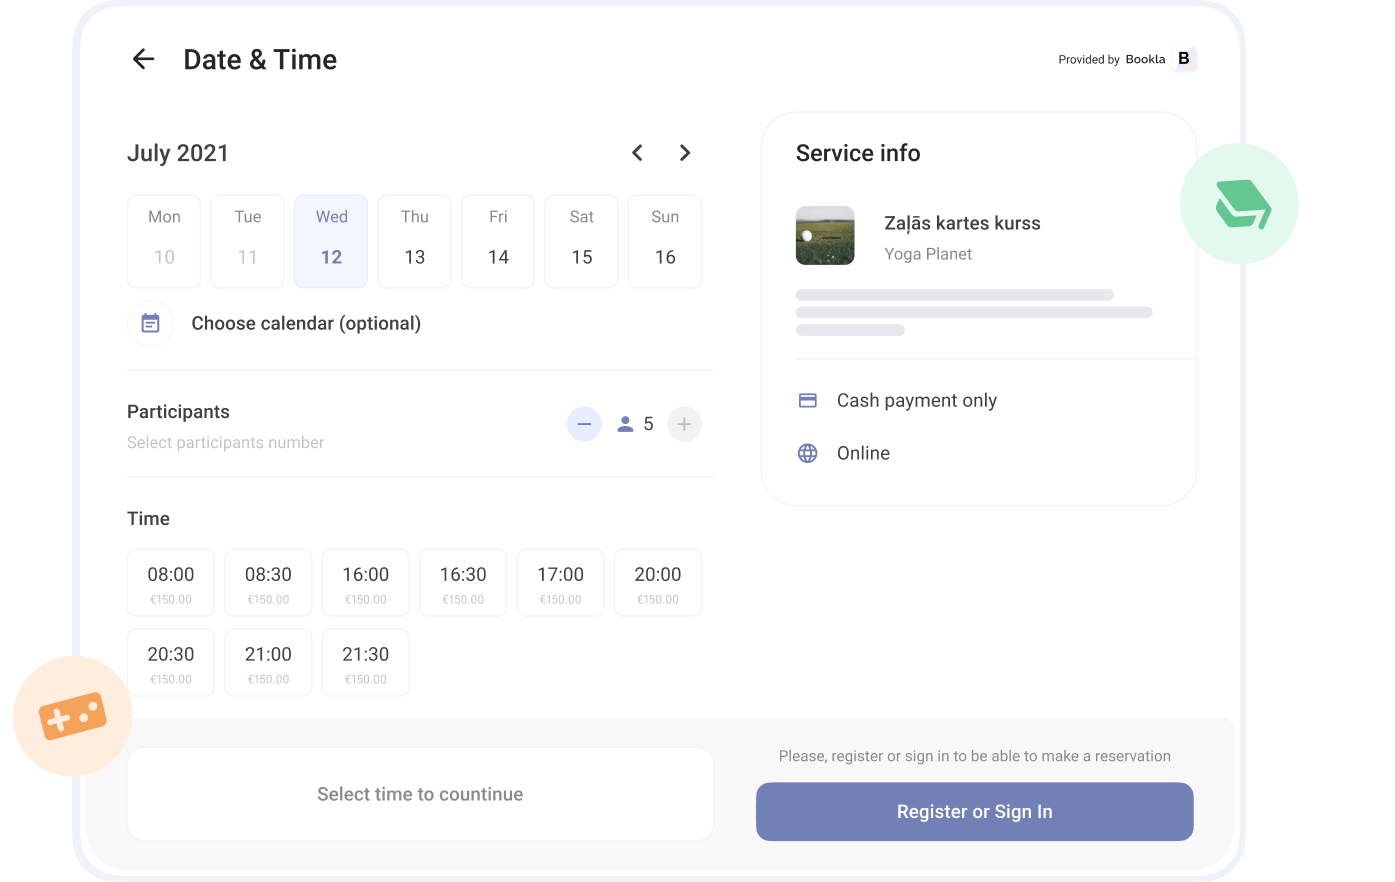1395x882 pixels.
Task: Click the green graduation cap icon
Action: point(1240,204)
